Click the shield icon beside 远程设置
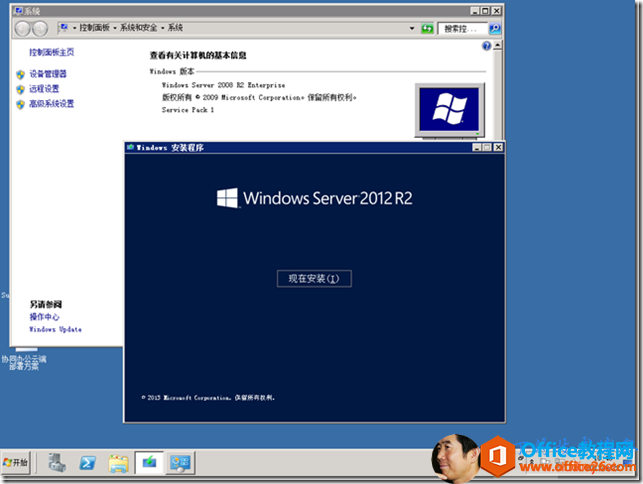The image size is (643, 484). 21,89
